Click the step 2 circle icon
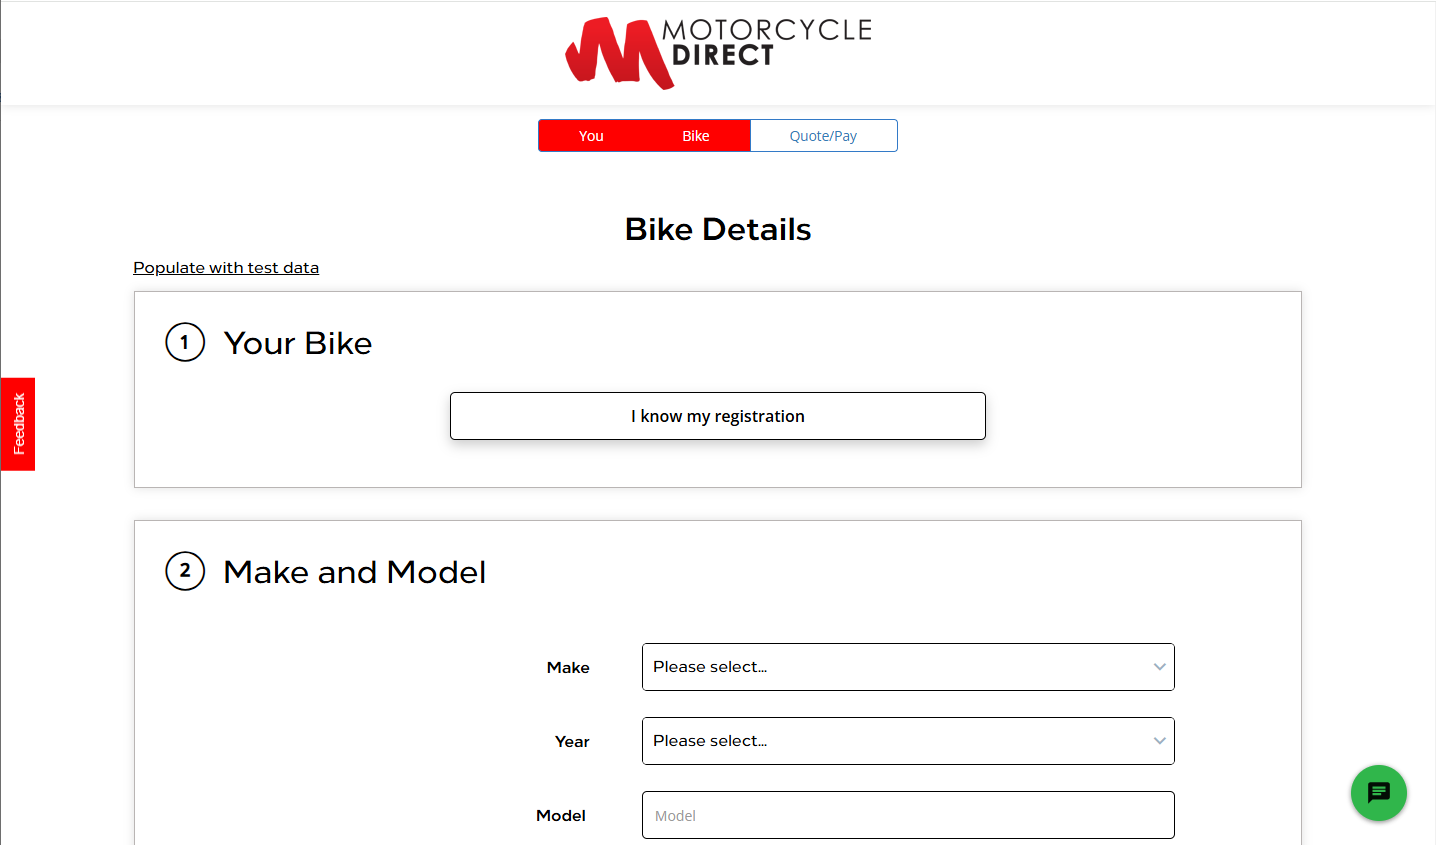 pyautogui.click(x=185, y=571)
